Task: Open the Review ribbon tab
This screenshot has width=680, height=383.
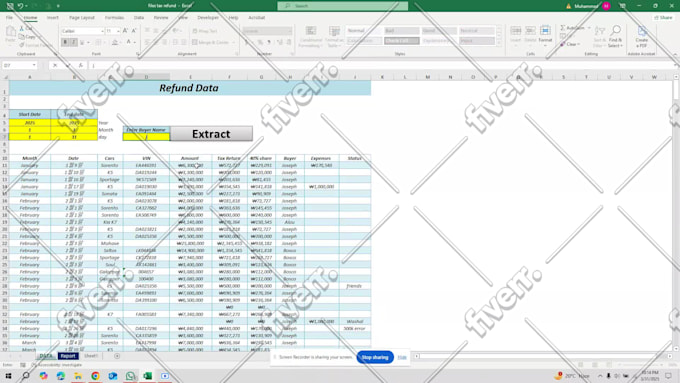Action: 161,18
